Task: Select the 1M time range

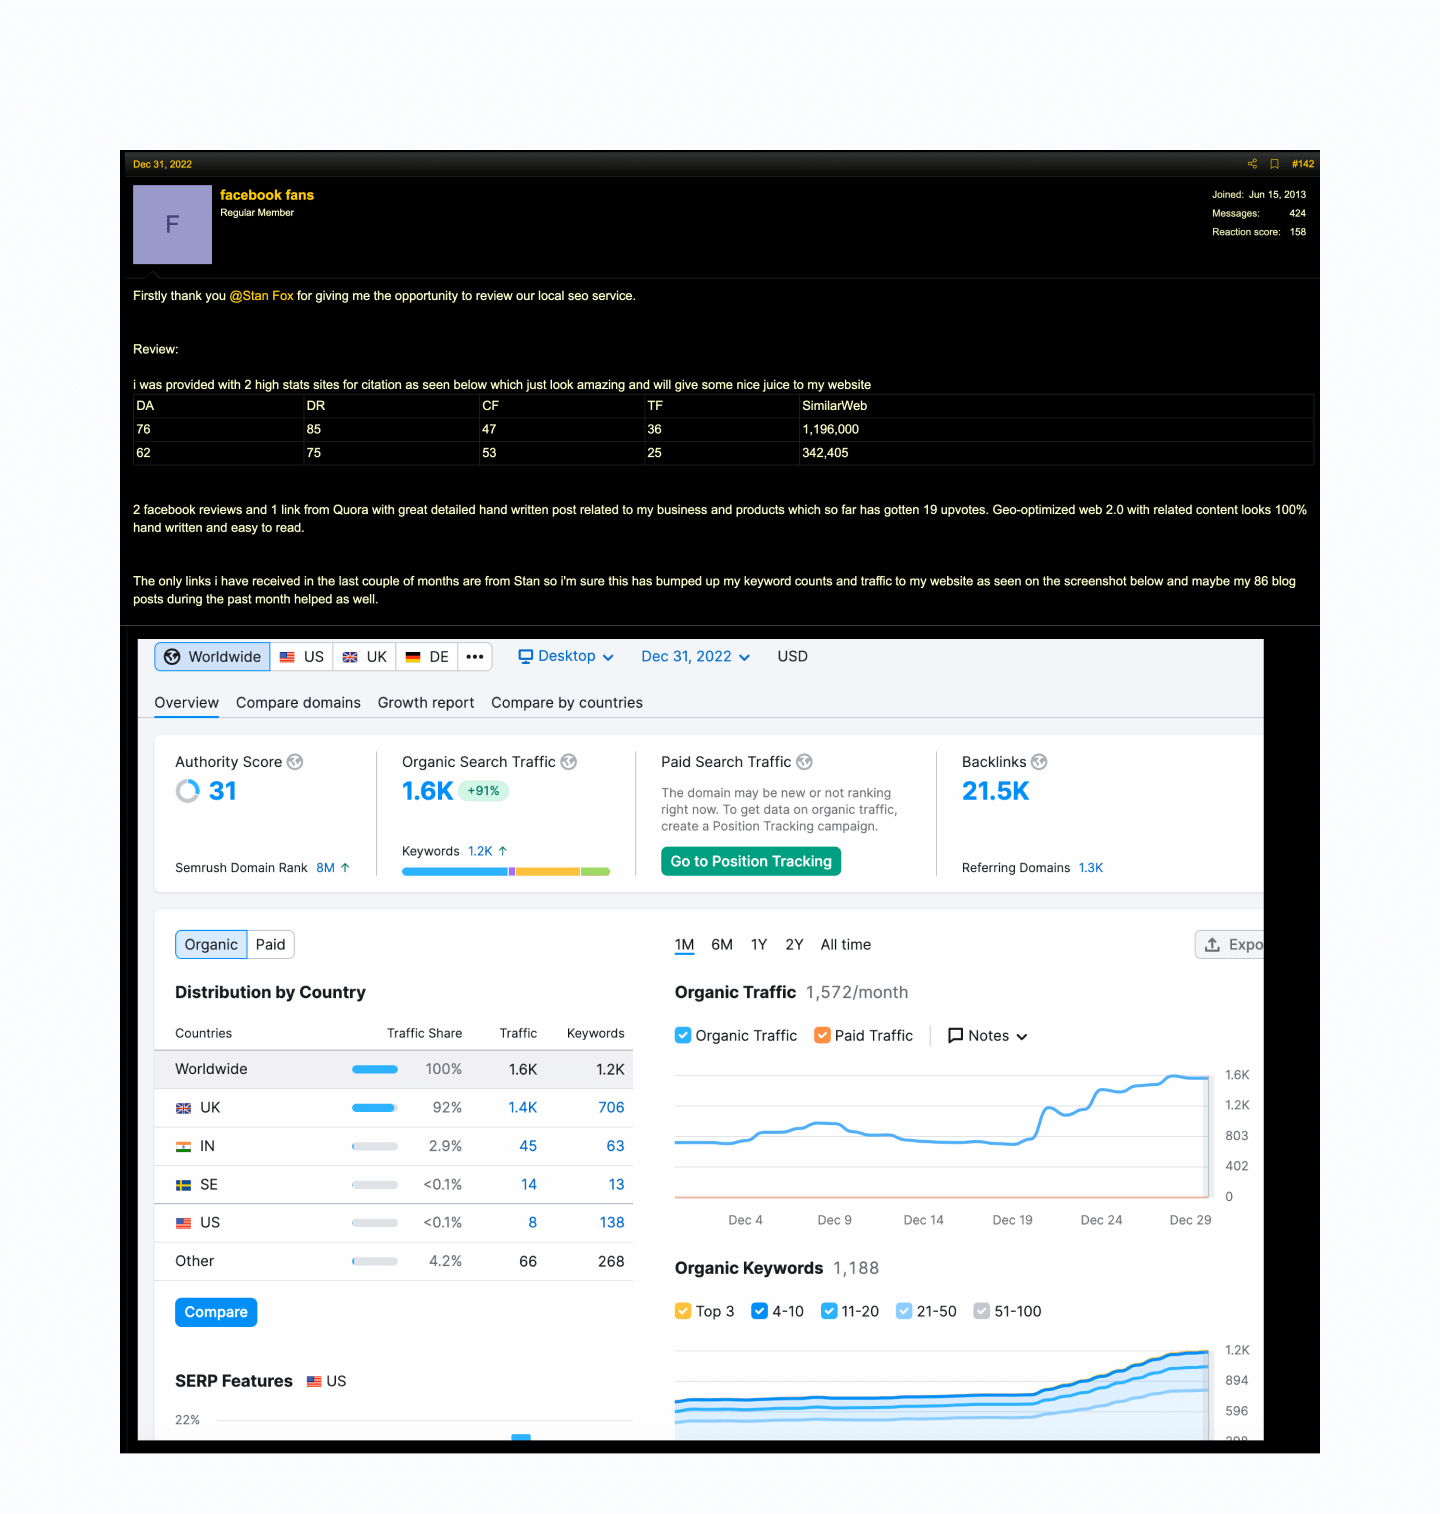Action: (684, 945)
